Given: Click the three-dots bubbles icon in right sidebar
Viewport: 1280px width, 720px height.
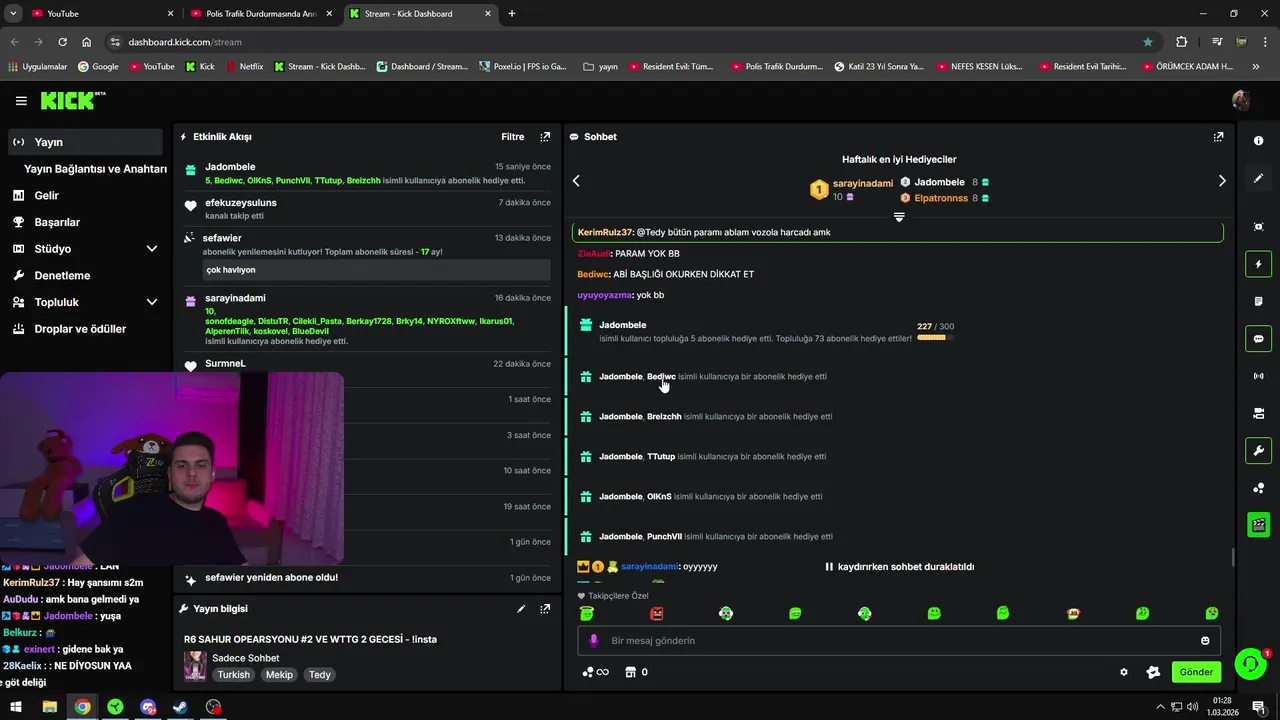Looking at the screenshot, I should click(x=1258, y=488).
